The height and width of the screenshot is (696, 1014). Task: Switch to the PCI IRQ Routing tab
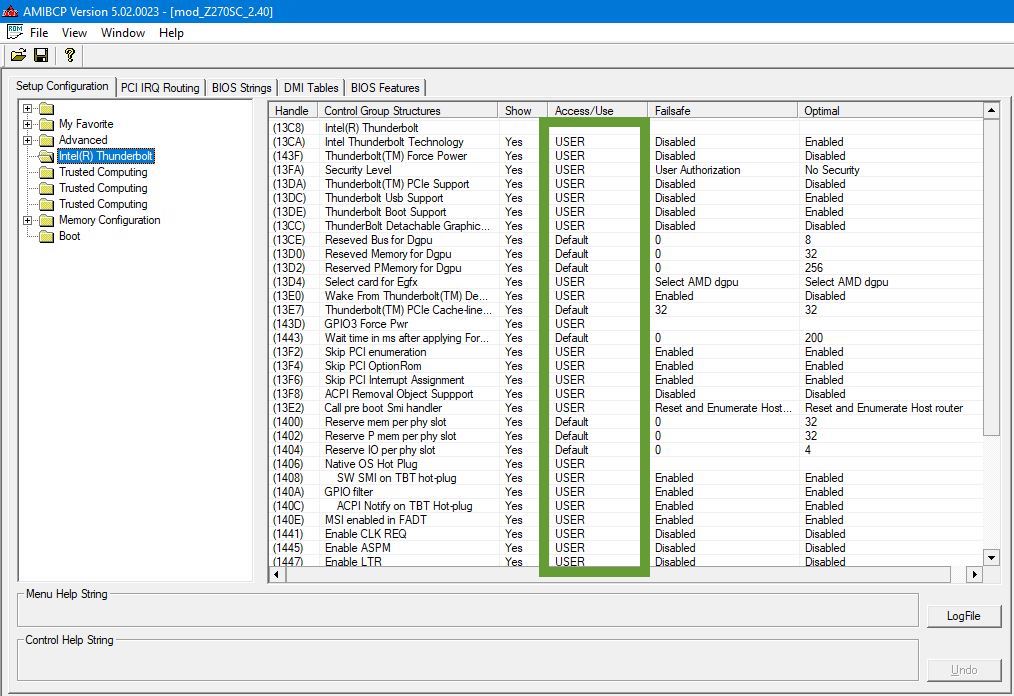160,88
